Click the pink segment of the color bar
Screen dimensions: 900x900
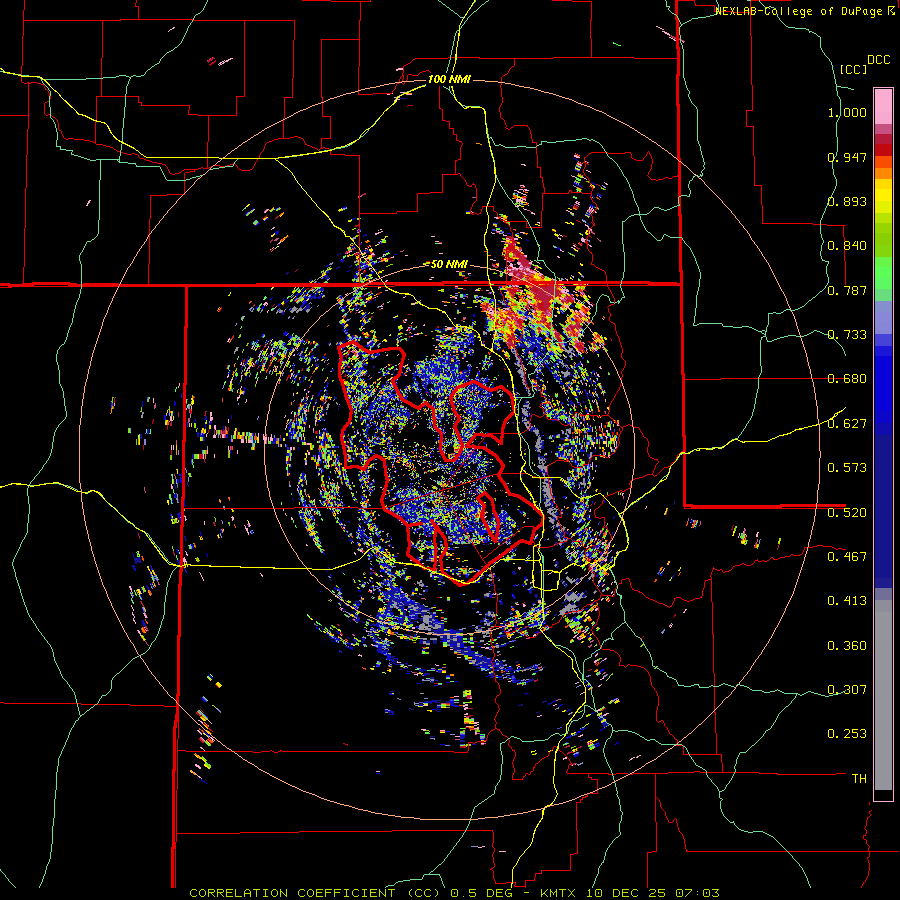883,106
